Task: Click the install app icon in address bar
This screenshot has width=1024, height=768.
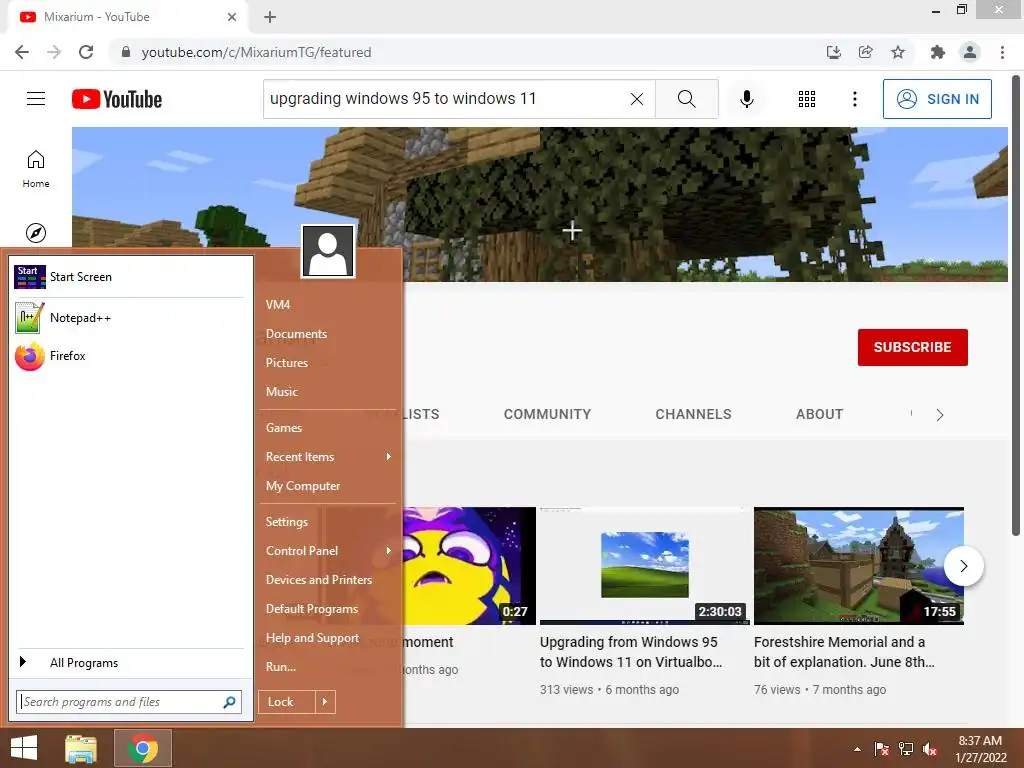Action: (x=833, y=52)
